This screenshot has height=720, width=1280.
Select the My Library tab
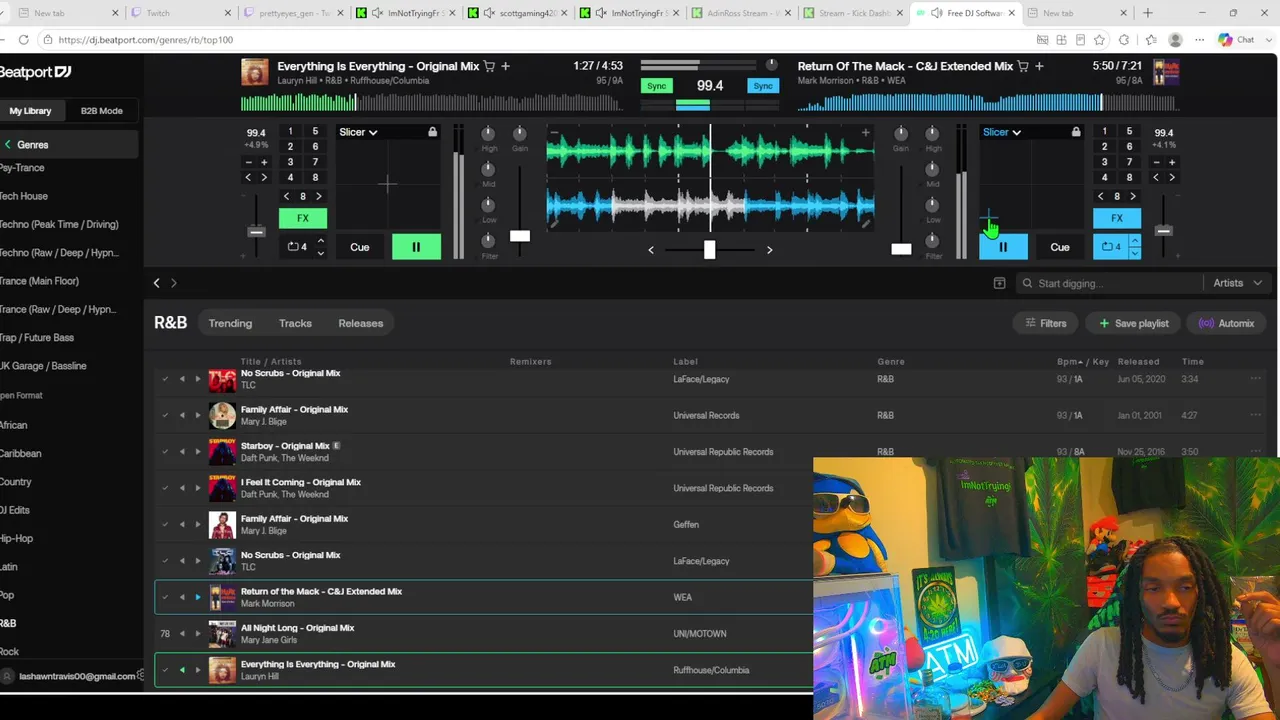pos(30,111)
